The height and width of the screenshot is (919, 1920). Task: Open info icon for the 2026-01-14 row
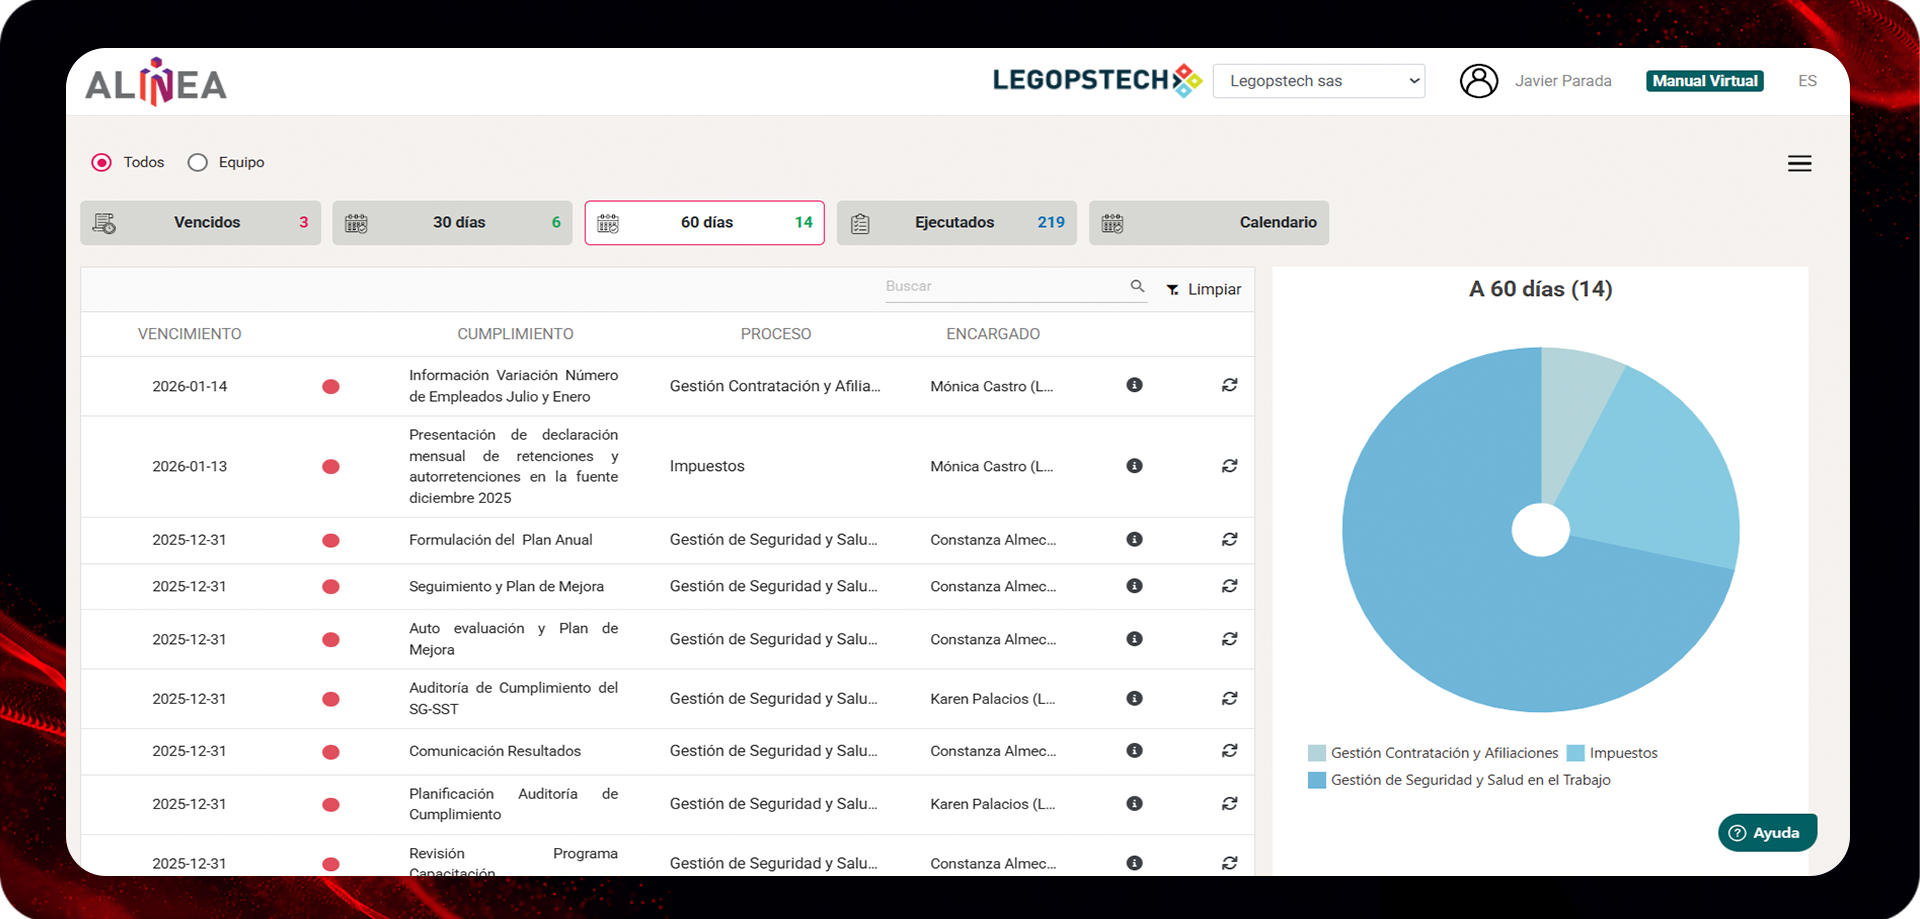pos(1134,385)
